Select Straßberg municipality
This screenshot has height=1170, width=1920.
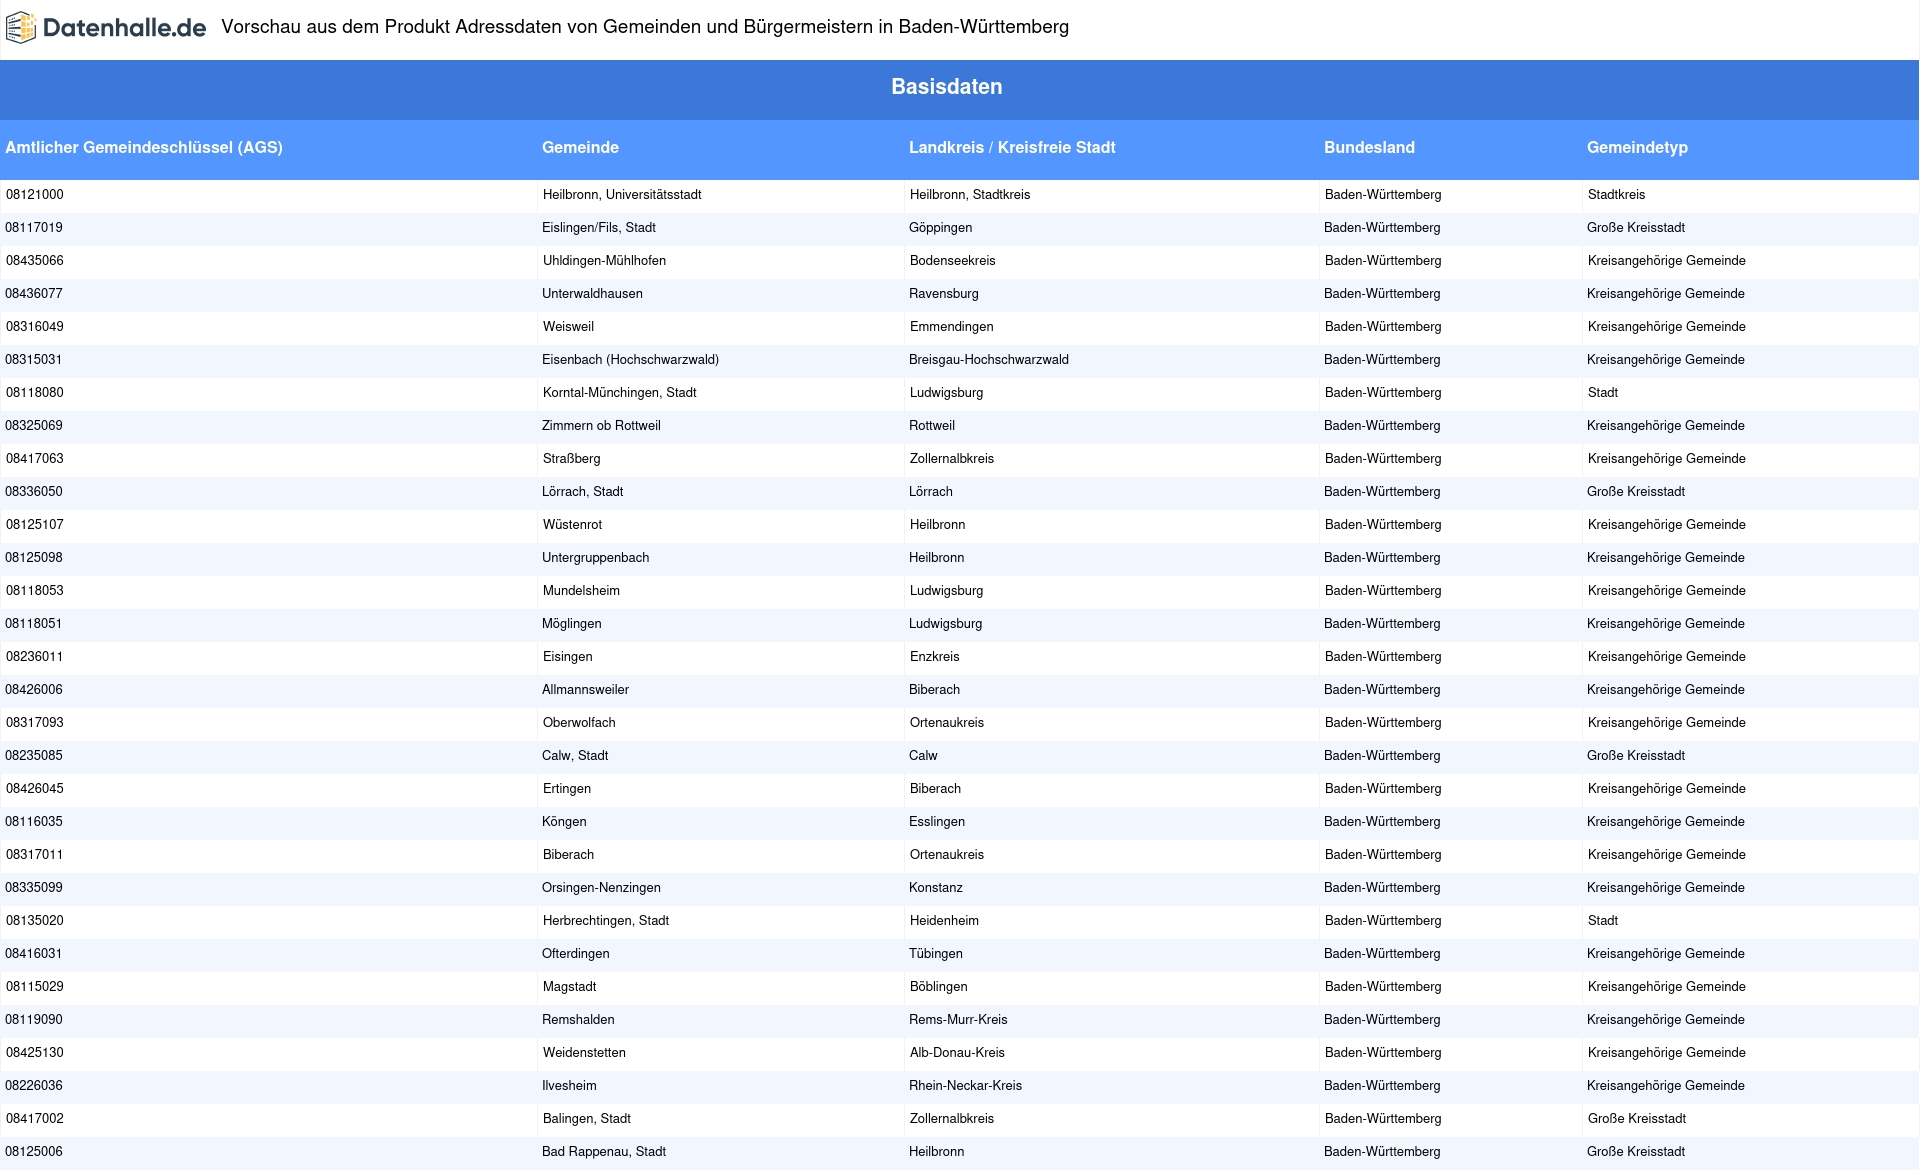572,459
